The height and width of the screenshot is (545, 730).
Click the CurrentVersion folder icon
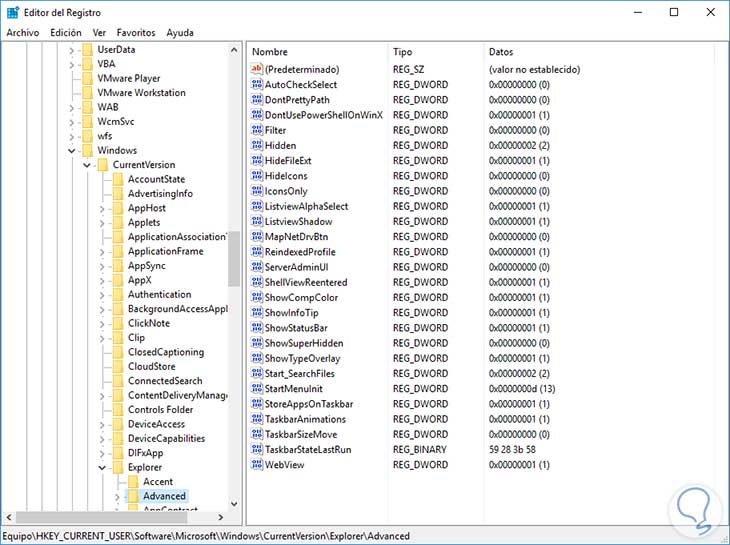pos(103,165)
